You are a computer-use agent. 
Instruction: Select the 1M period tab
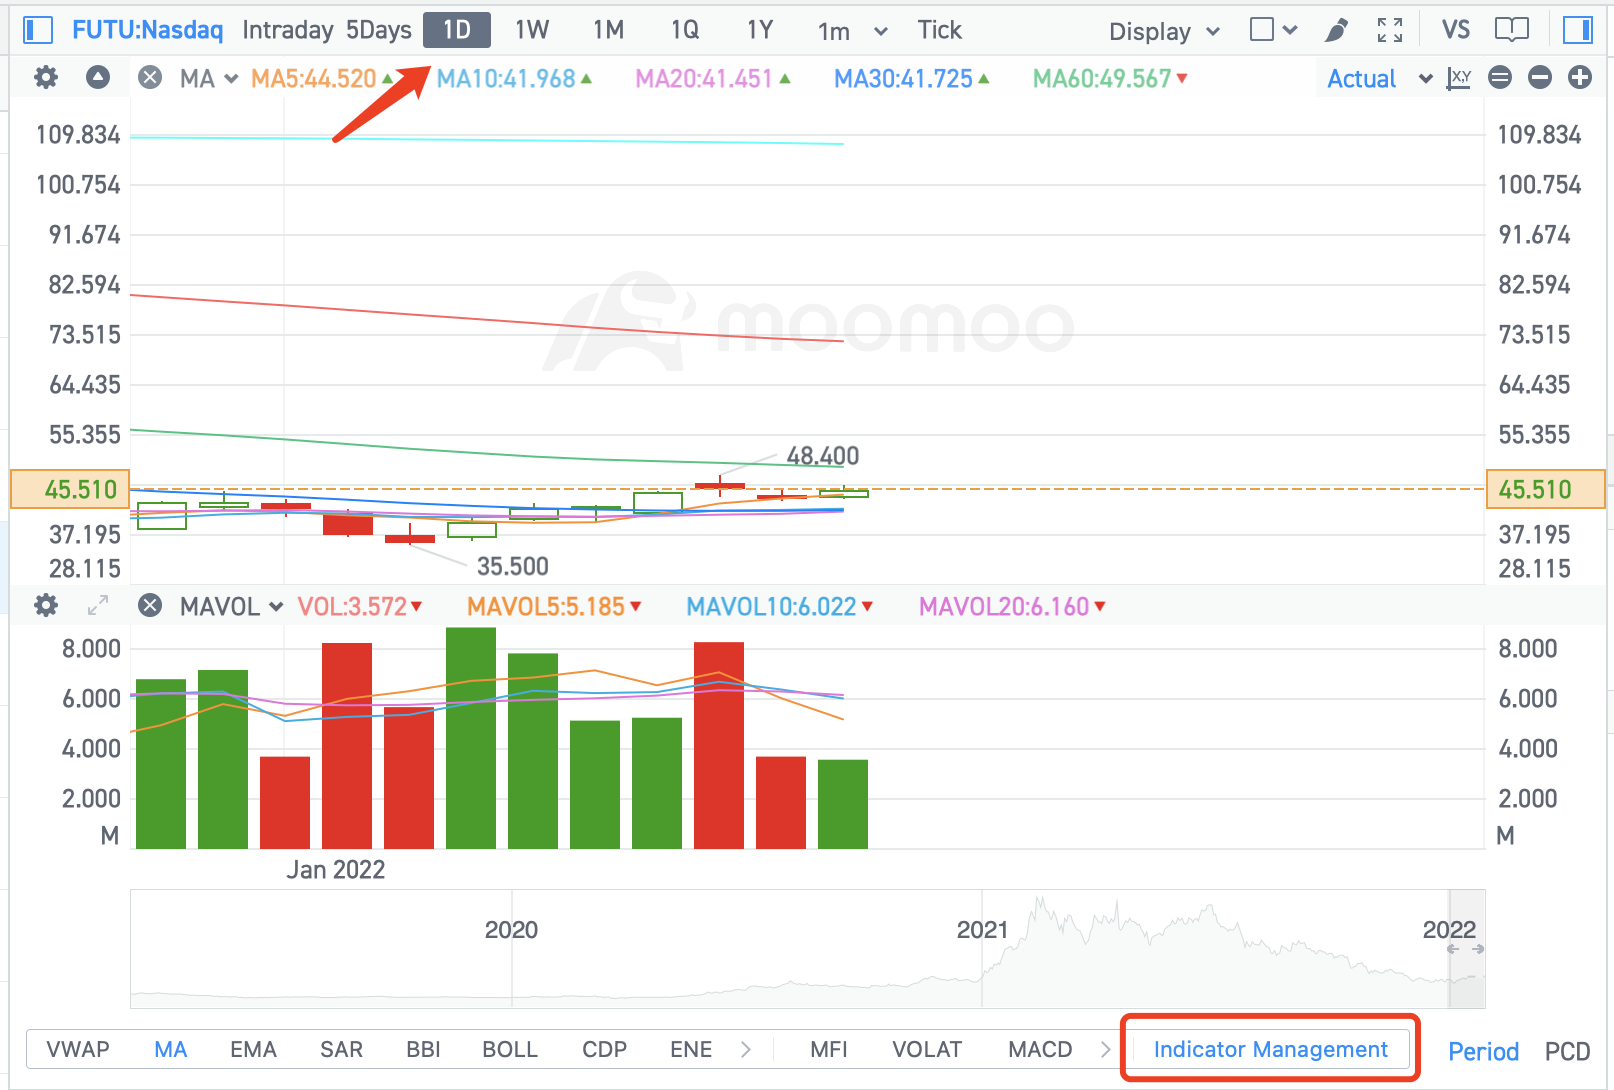608,30
